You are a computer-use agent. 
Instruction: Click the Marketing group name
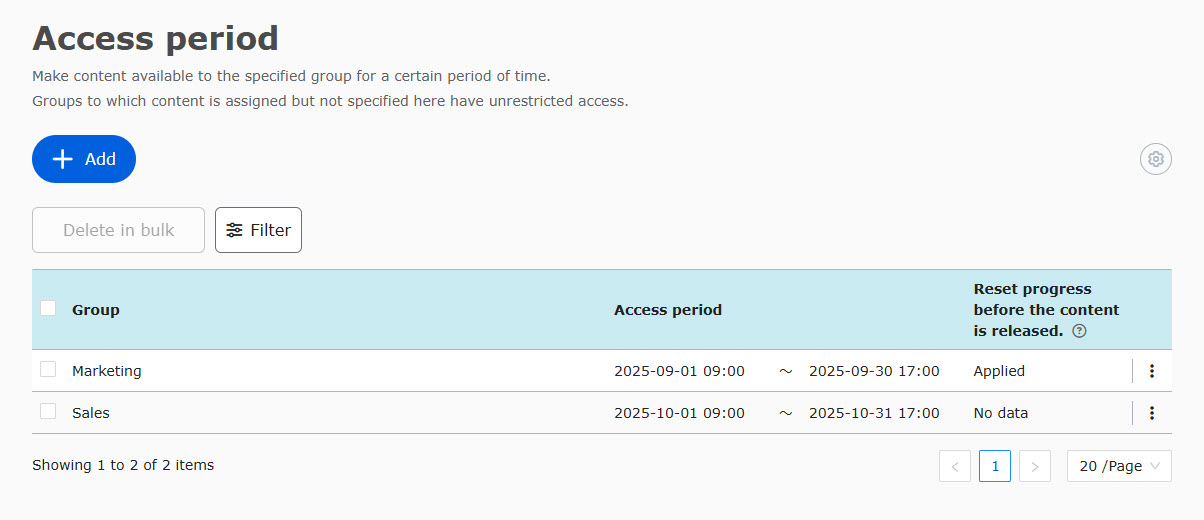tap(107, 371)
